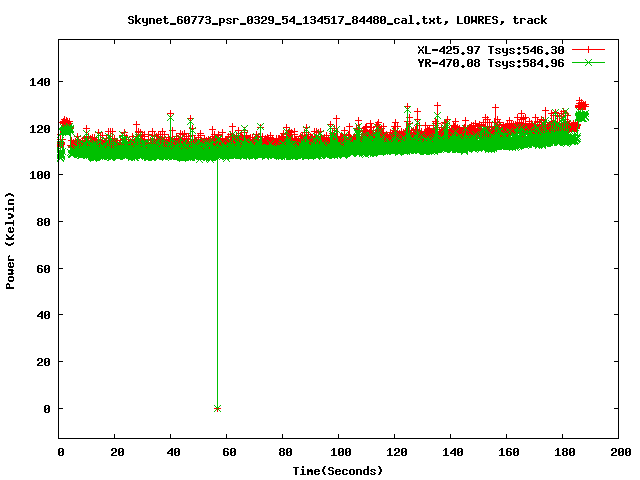Click the x-axis tick label 180
Viewport: 640px width, 480px height.
(565, 452)
